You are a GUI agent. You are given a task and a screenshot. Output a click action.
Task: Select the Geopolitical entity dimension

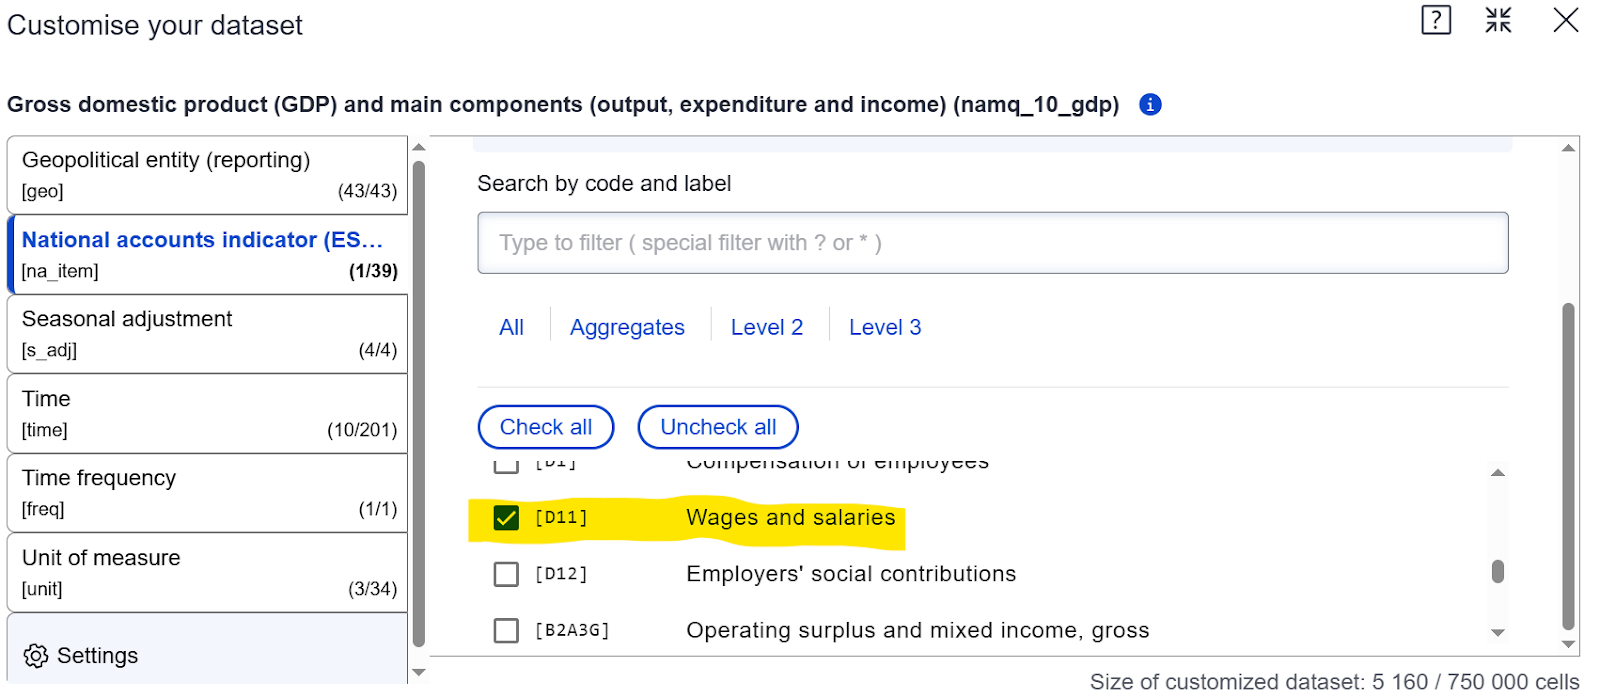(x=207, y=174)
